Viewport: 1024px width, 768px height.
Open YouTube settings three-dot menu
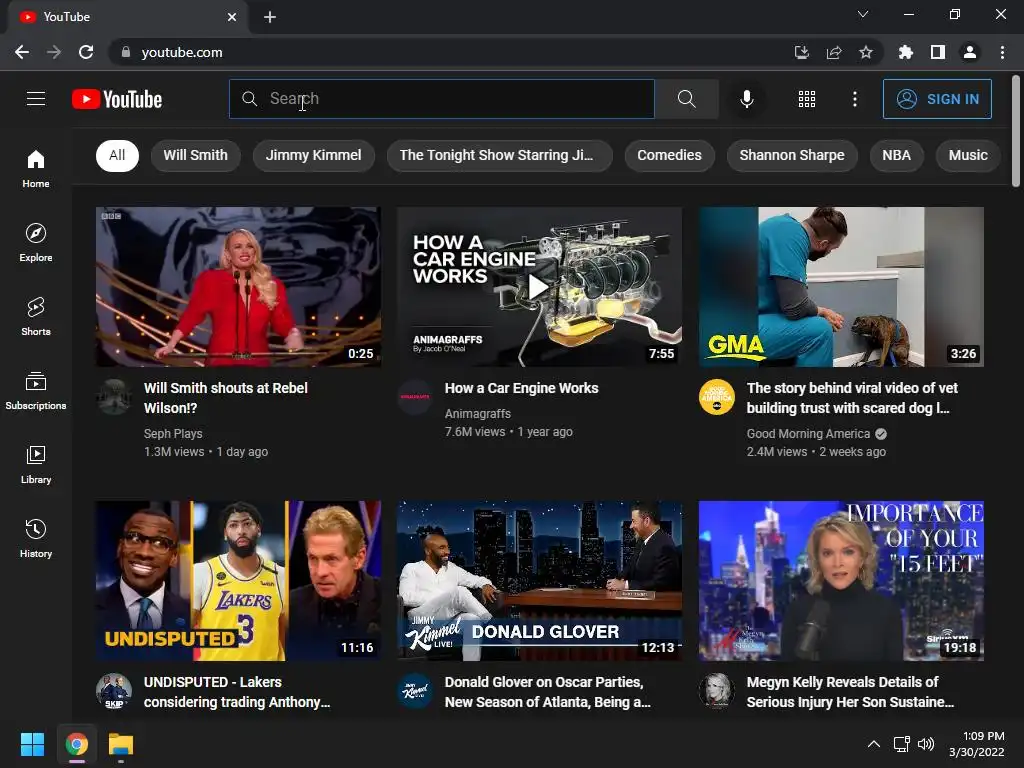(854, 99)
